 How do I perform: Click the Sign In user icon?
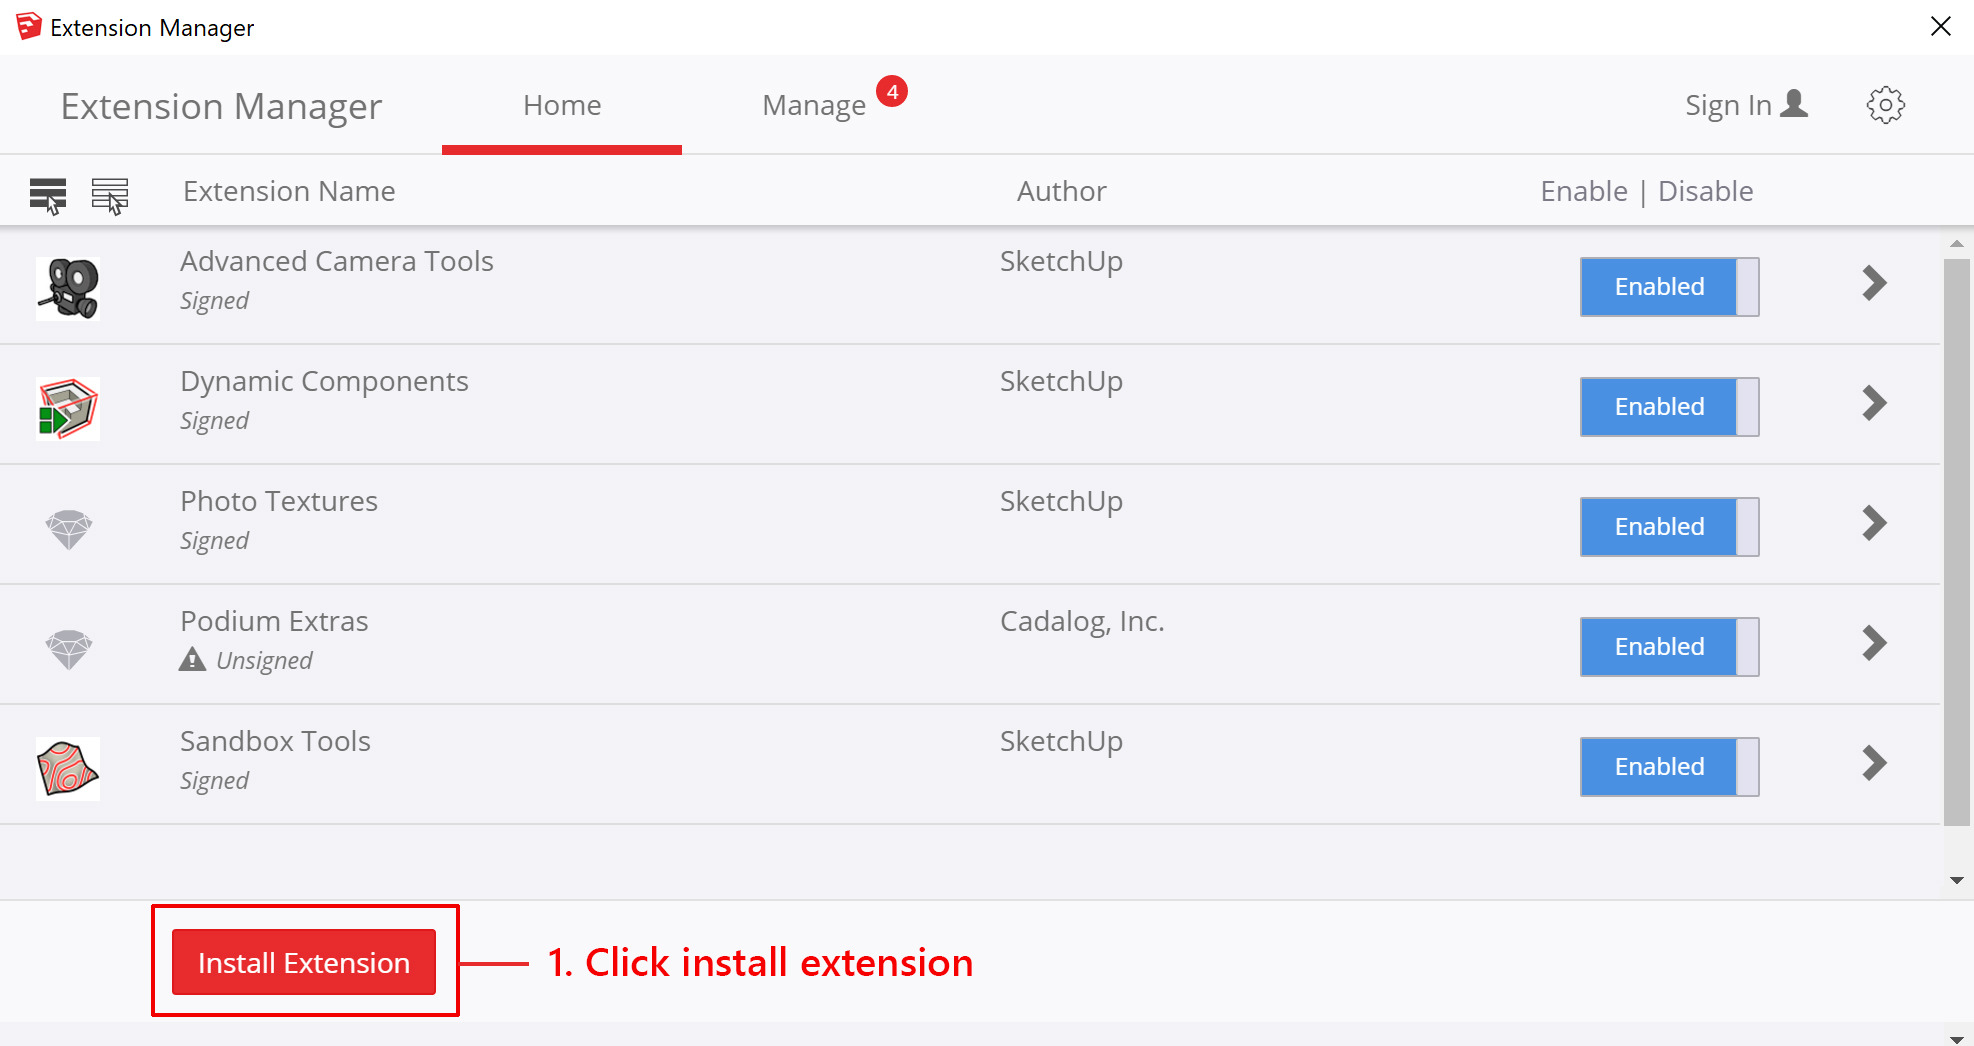pyautogui.click(x=1796, y=103)
